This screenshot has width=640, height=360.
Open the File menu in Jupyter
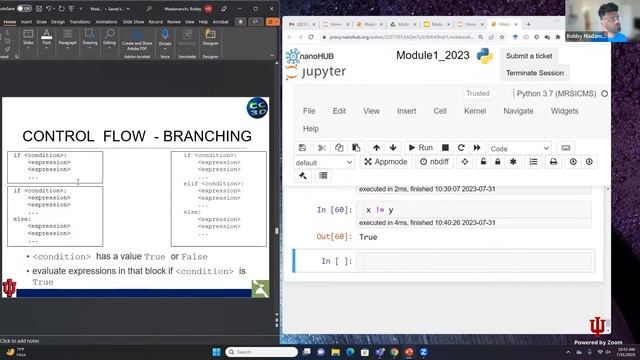(x=309, y=111)
